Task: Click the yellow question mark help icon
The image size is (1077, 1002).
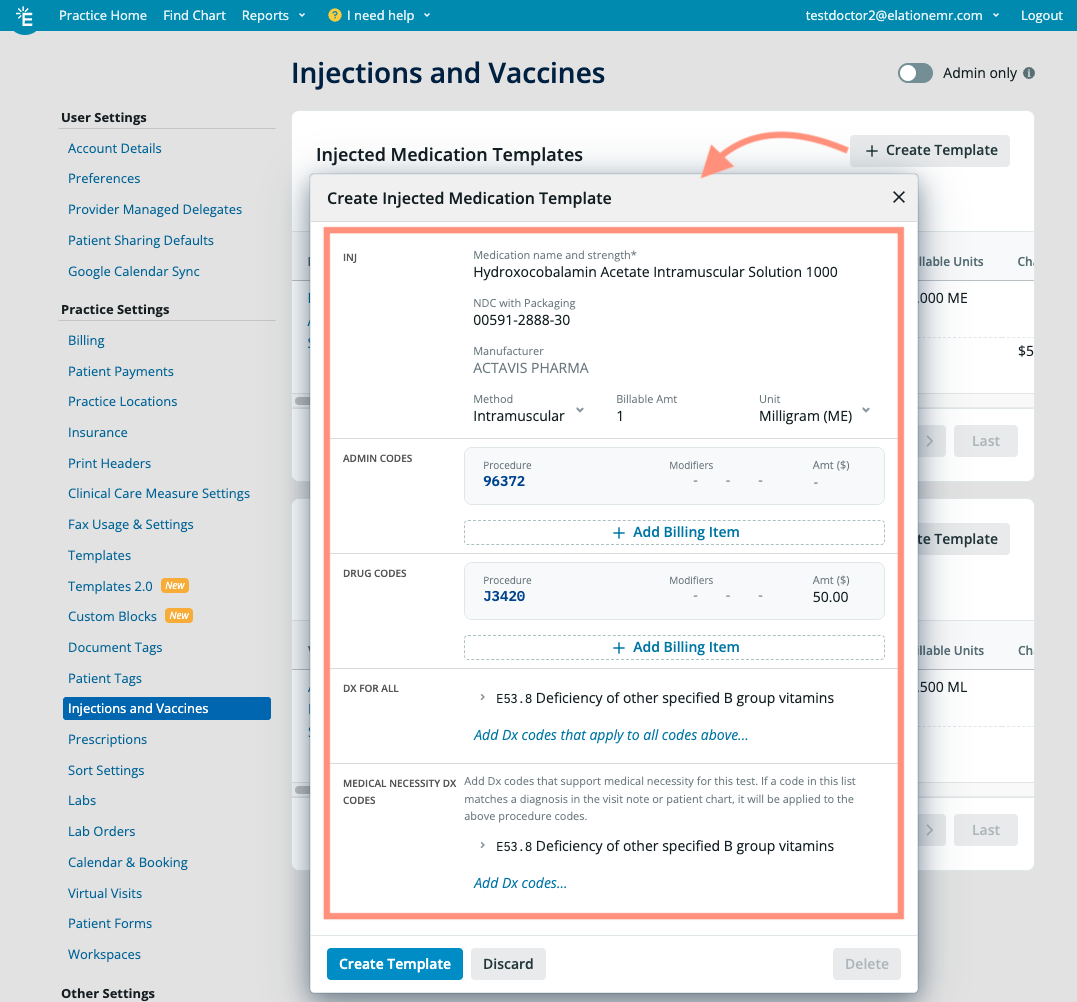Action: coord(335,16)
